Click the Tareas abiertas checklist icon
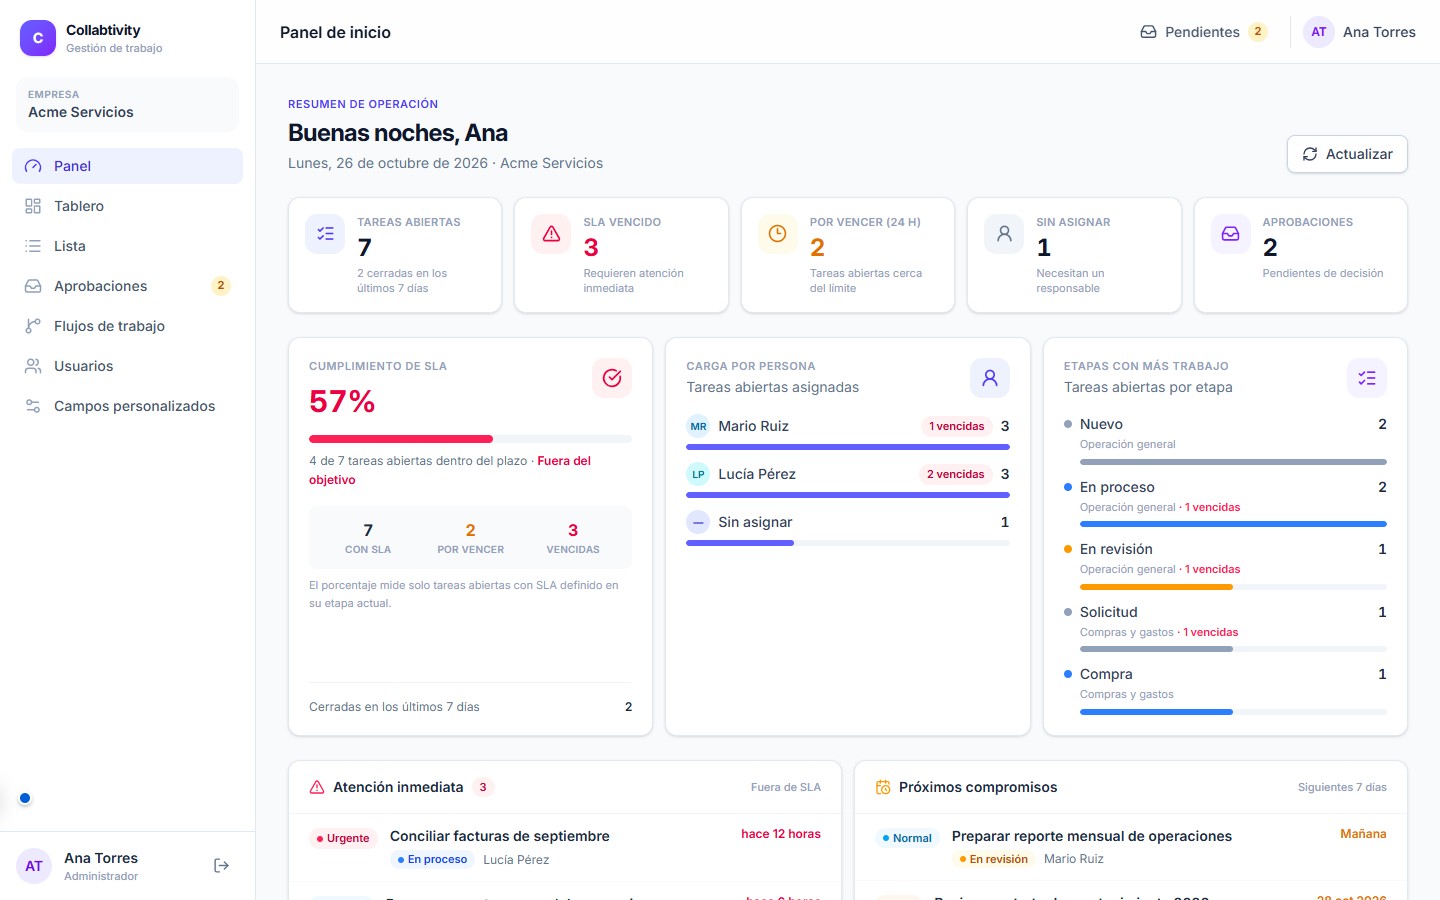This screenshot has width=1440, height=900. click(325, 234)
